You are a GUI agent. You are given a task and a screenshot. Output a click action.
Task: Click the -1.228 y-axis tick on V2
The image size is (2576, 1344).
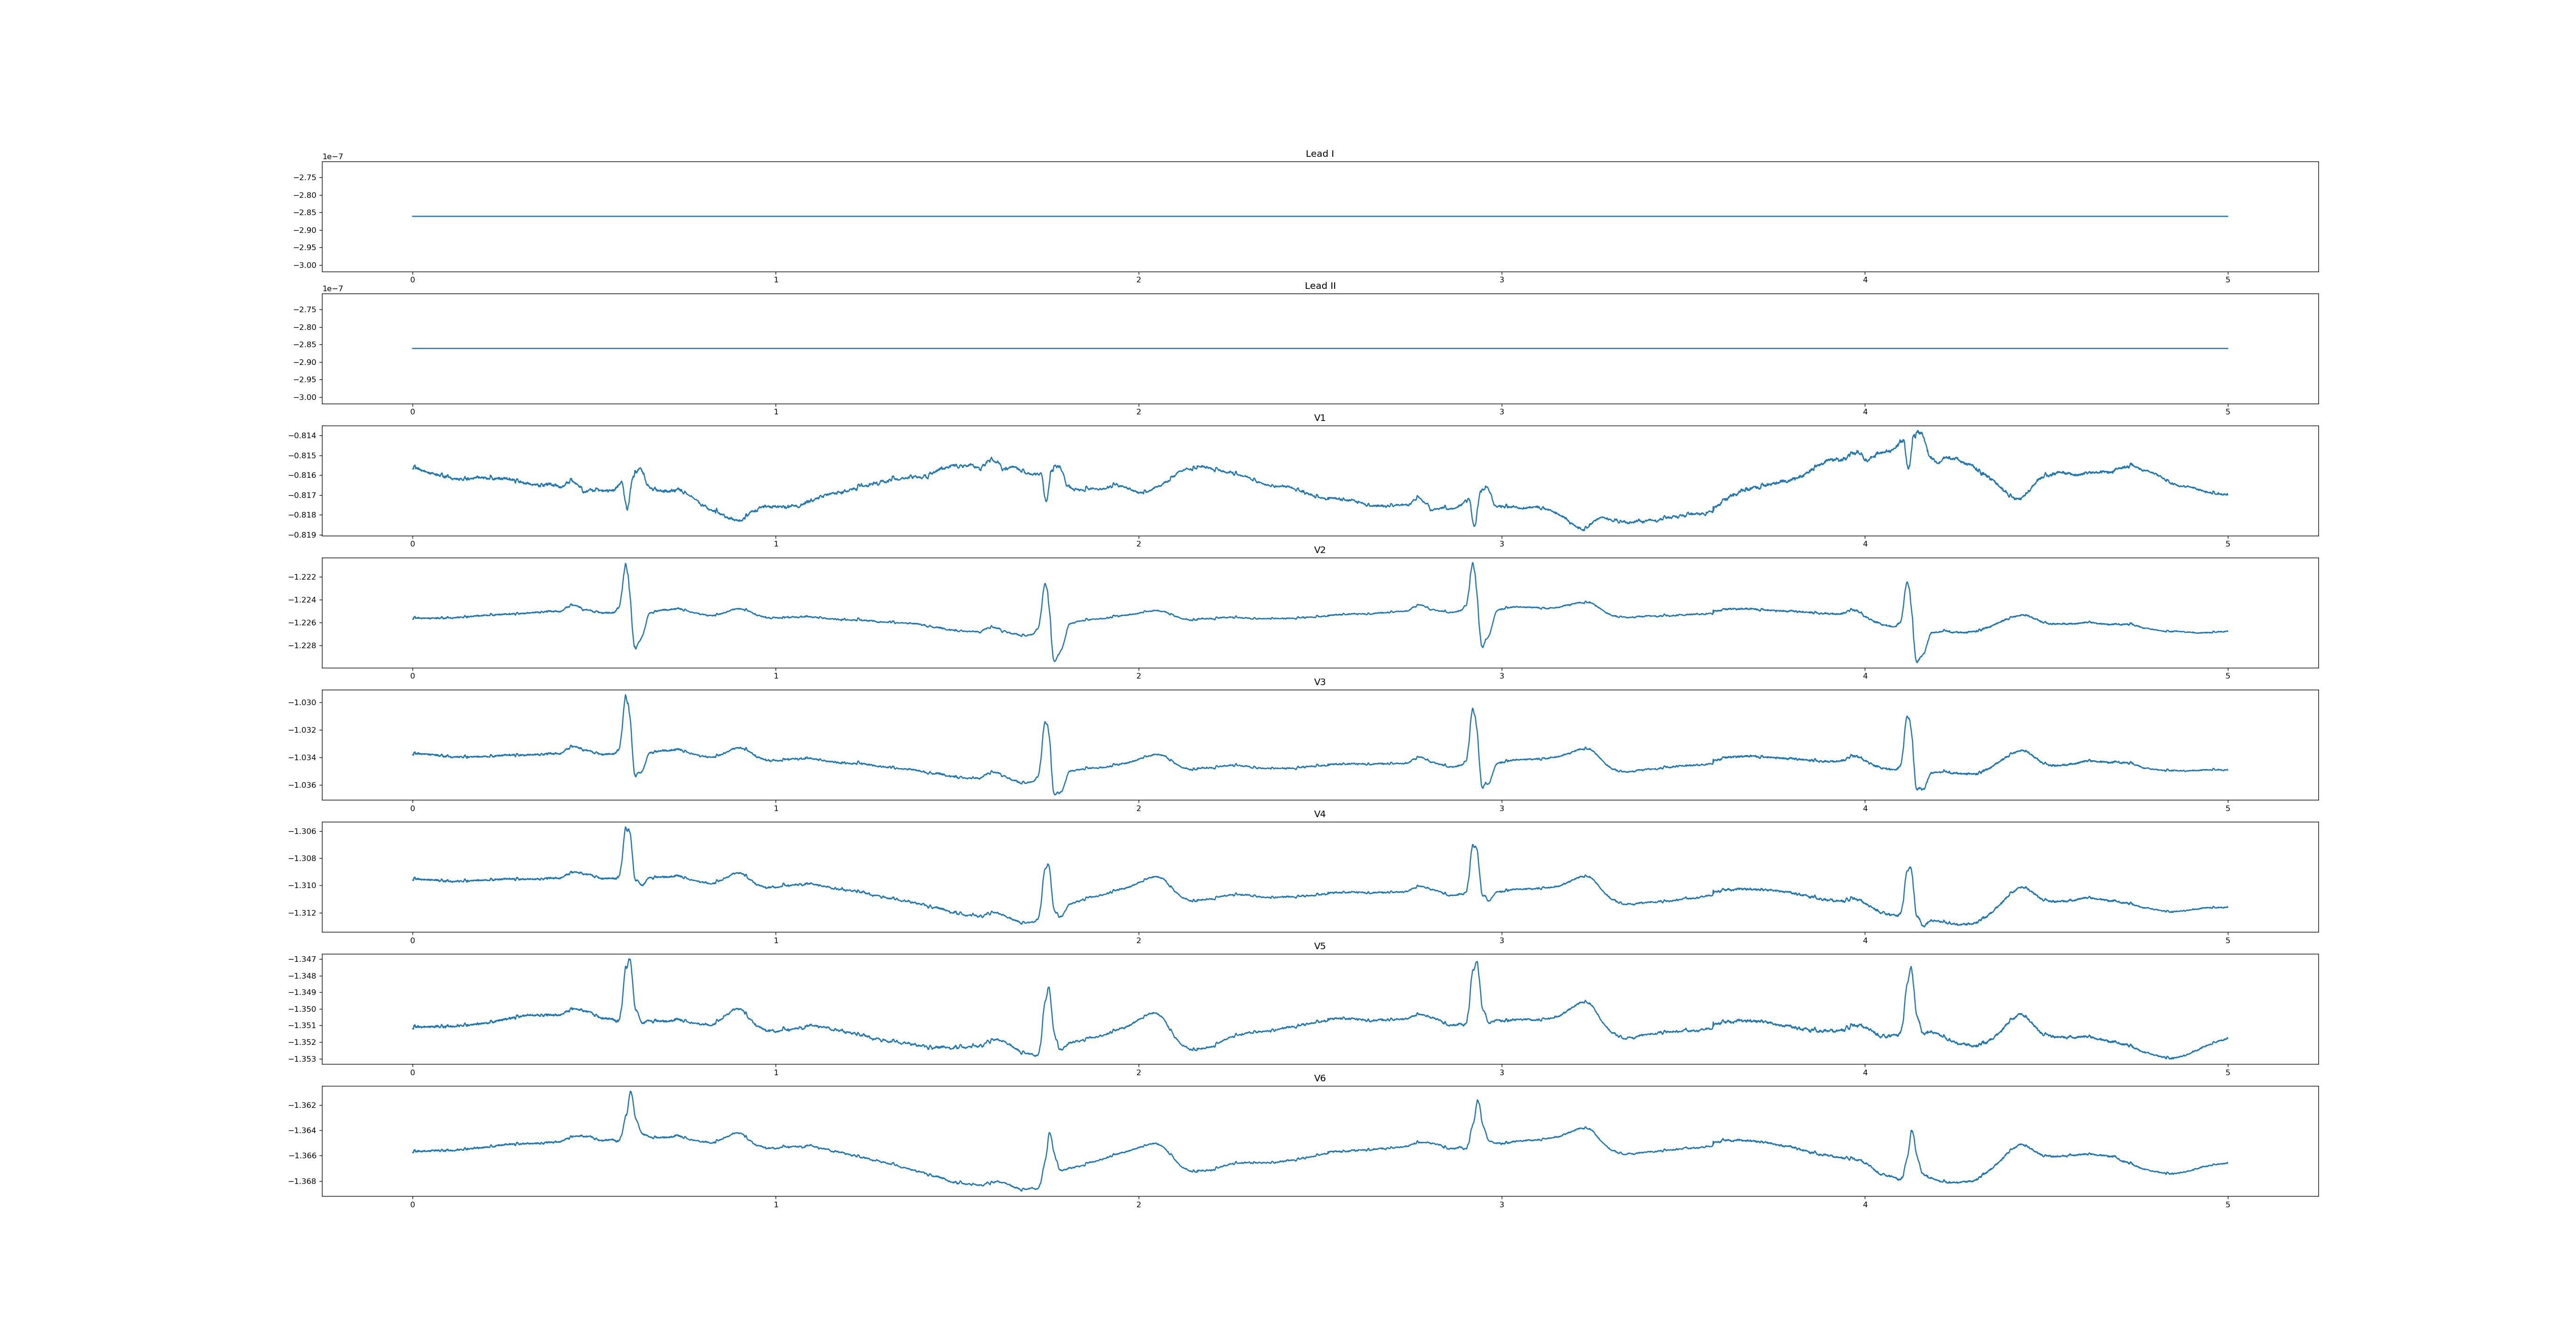coord(302,645)
